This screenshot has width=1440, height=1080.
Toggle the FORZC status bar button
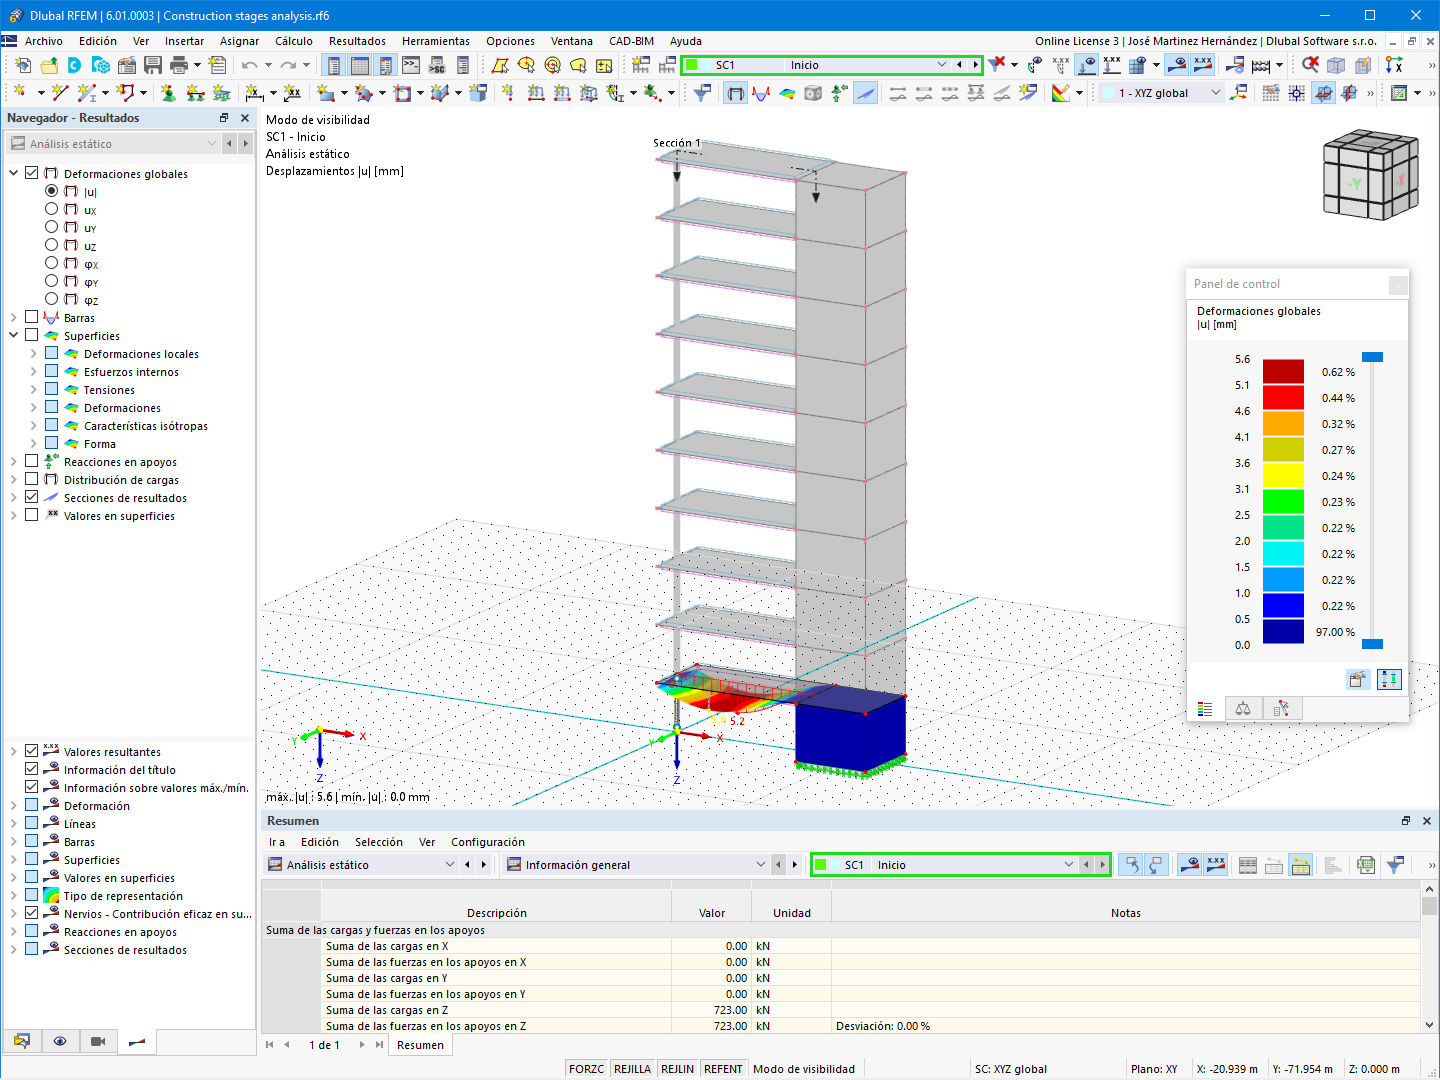[x=586, y=1069]
